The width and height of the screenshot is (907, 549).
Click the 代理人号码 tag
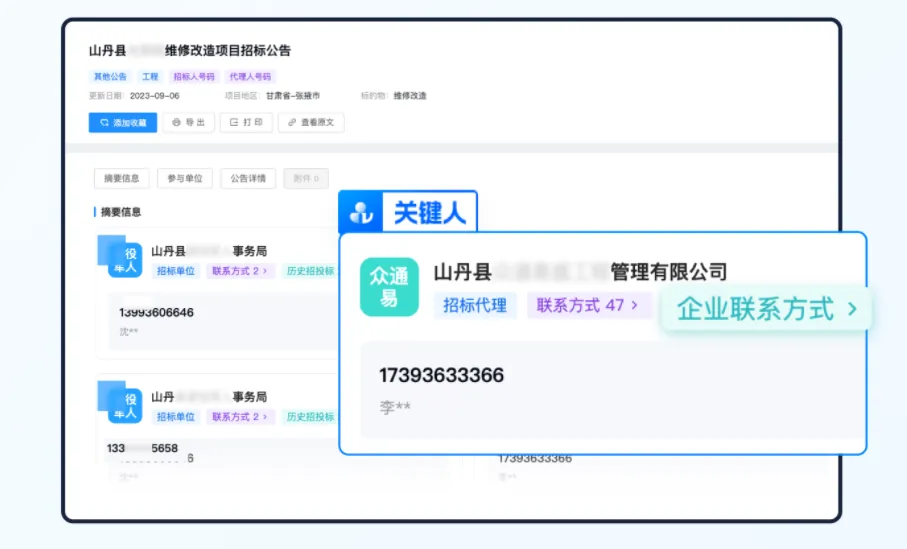pyautogui.click(x=250, y=76)
